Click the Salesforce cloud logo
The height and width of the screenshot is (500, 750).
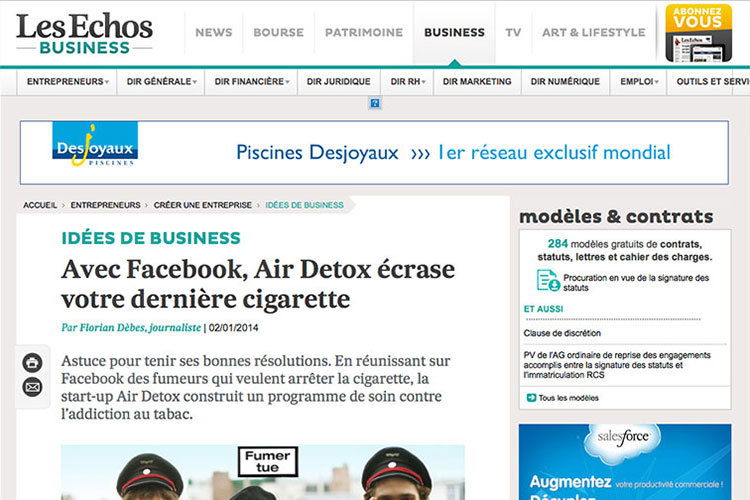[x=623, y=438]
